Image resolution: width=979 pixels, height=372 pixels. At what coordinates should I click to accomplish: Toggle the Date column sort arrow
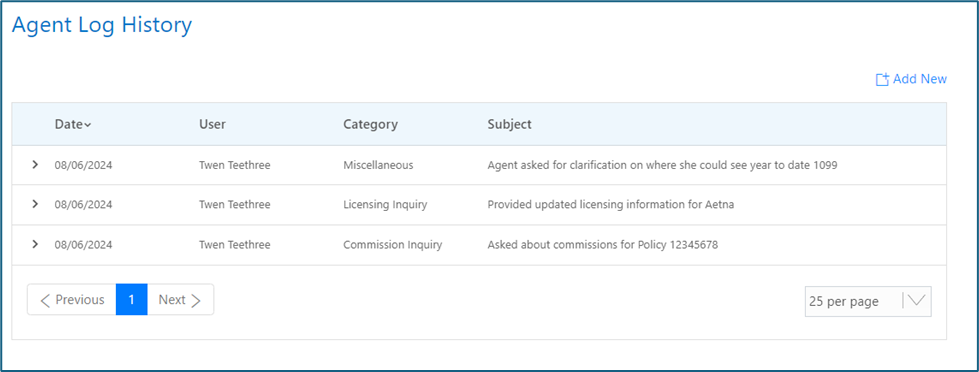pos(87,125)
